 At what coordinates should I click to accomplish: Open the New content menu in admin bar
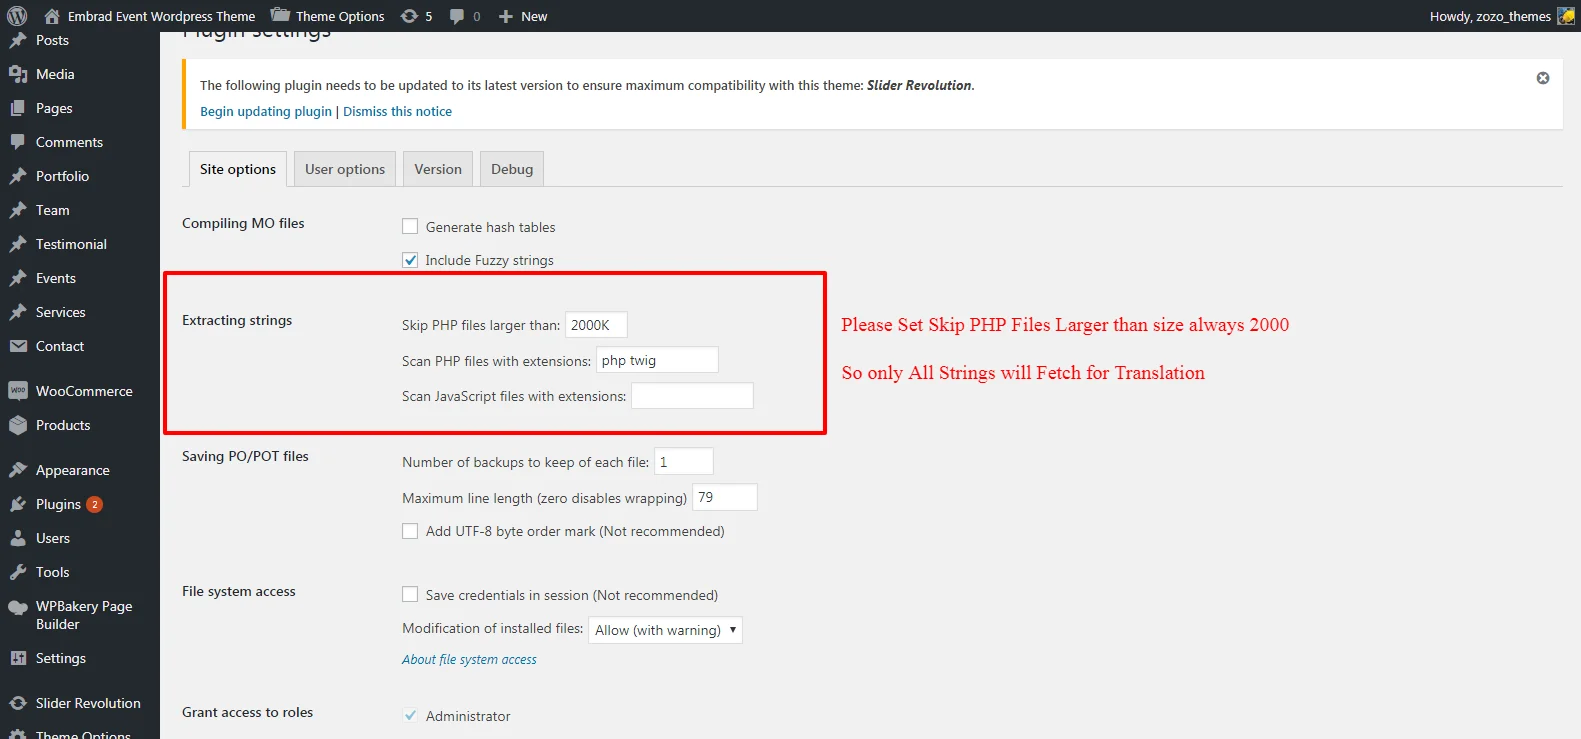click(523, 16)
